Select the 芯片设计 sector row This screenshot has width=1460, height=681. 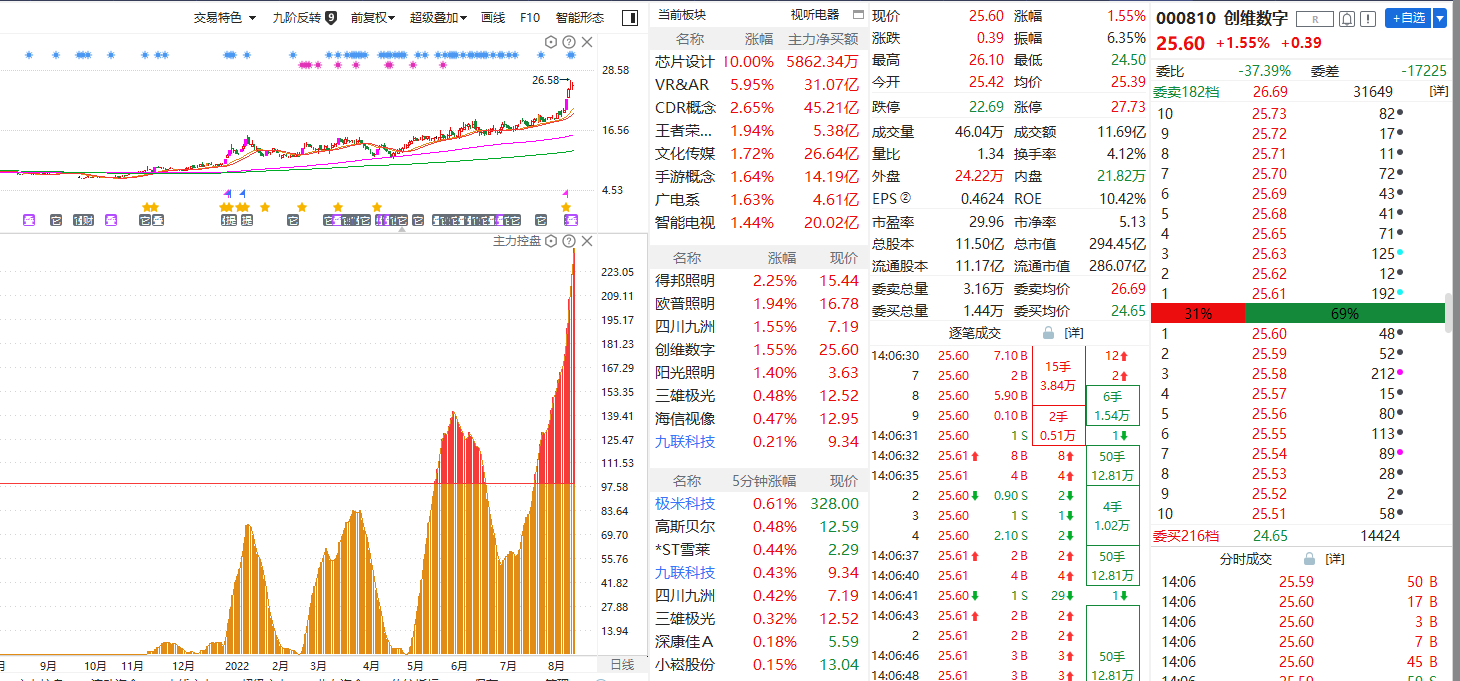[x=757, y=61]
